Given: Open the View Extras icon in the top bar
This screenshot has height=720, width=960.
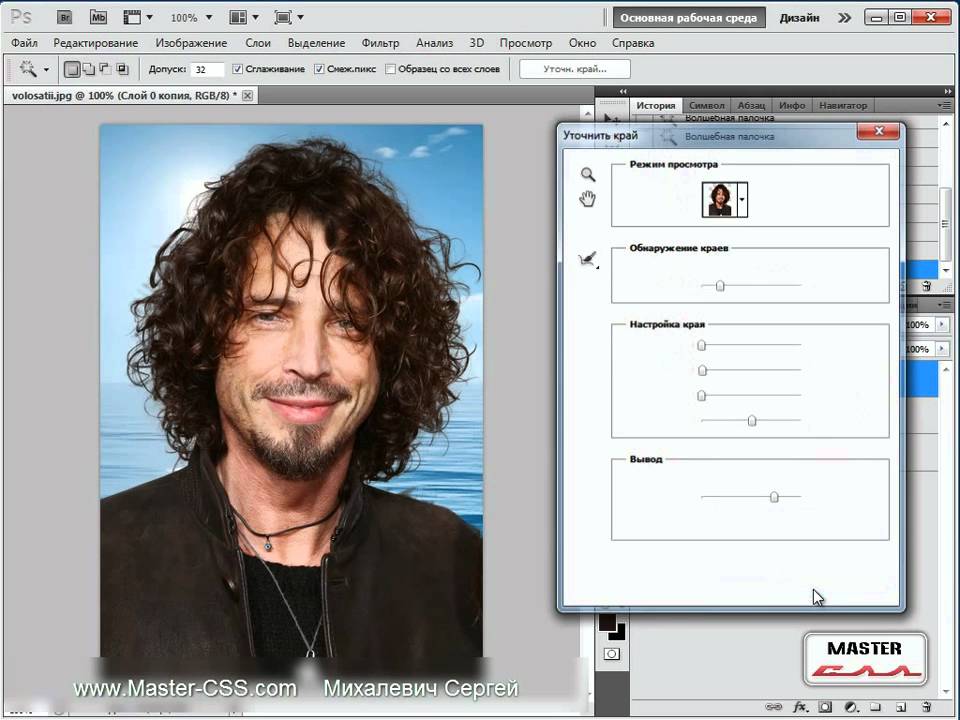Looking at the screenshot, I should pos(132,17).
